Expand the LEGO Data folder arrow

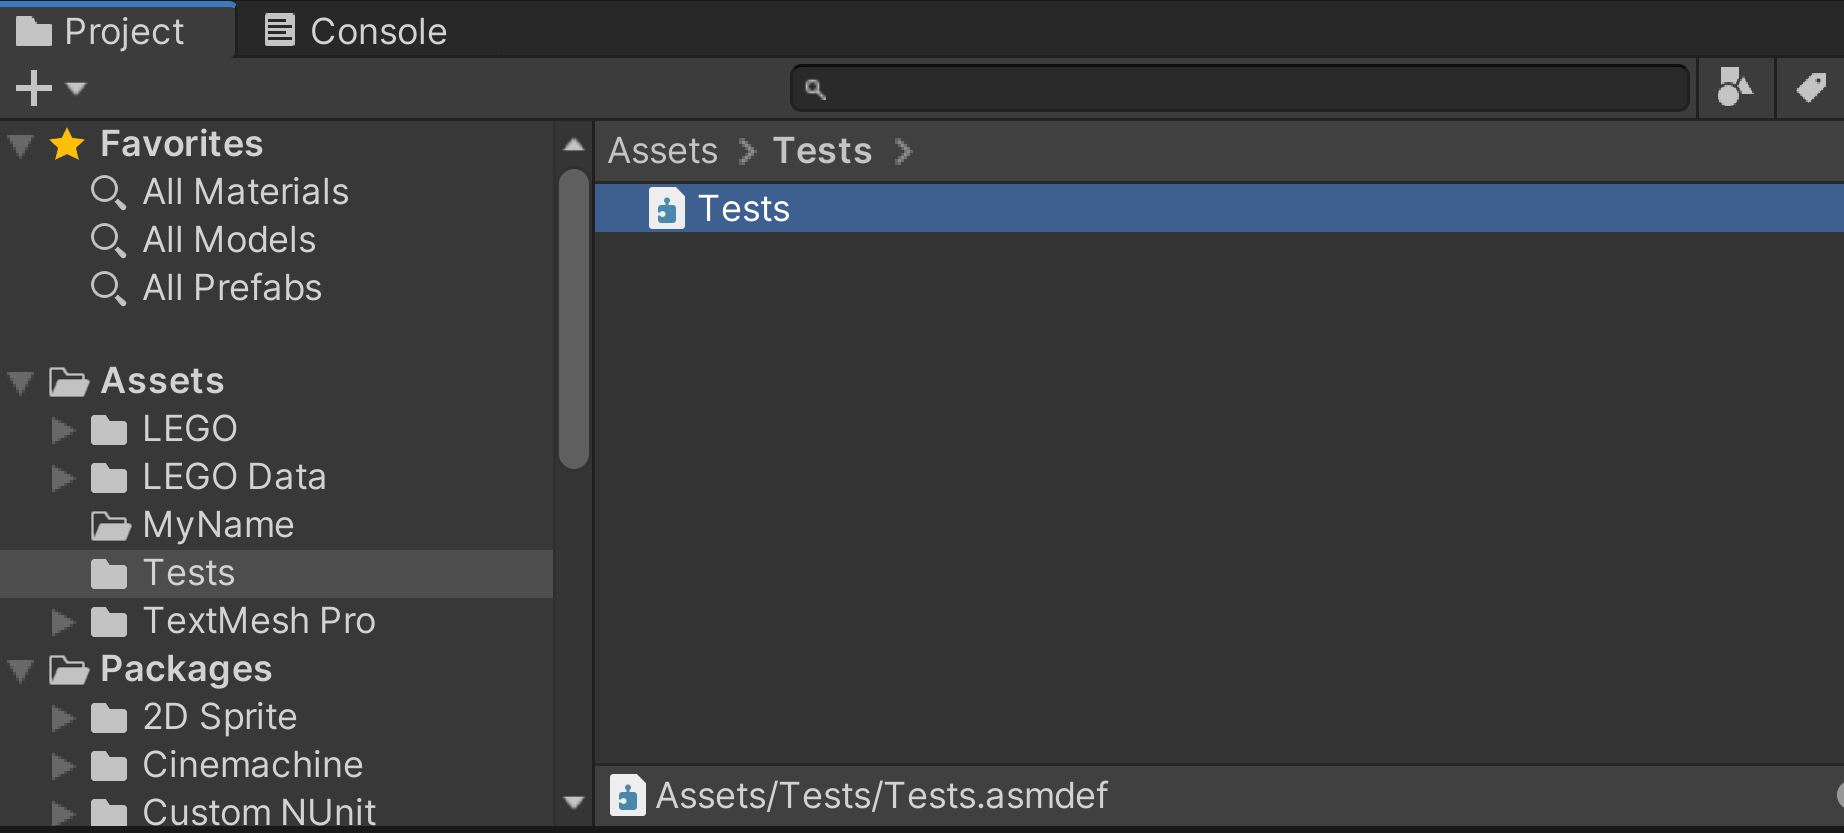(x=63, y=478)
